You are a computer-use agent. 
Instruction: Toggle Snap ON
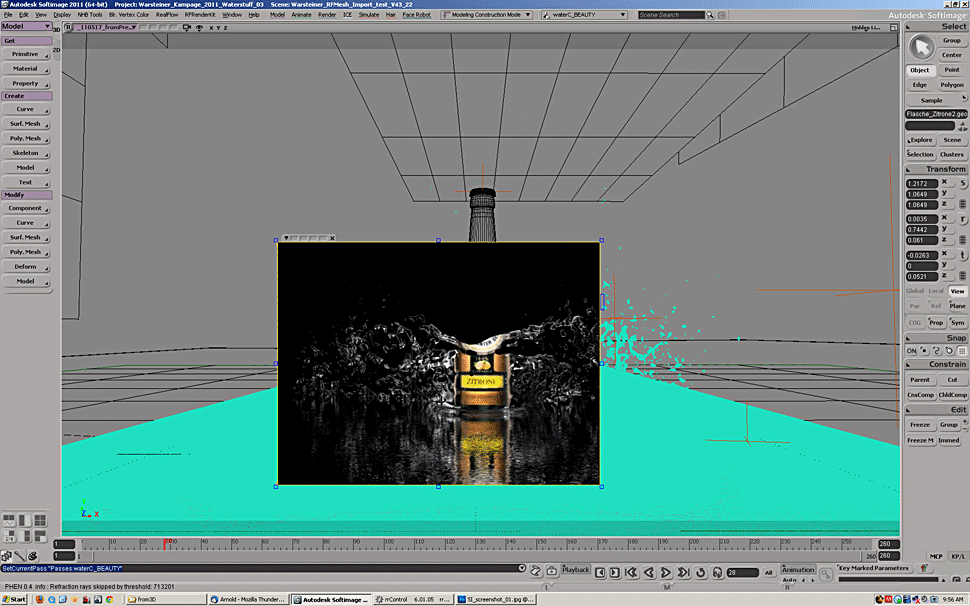[911, 351]
